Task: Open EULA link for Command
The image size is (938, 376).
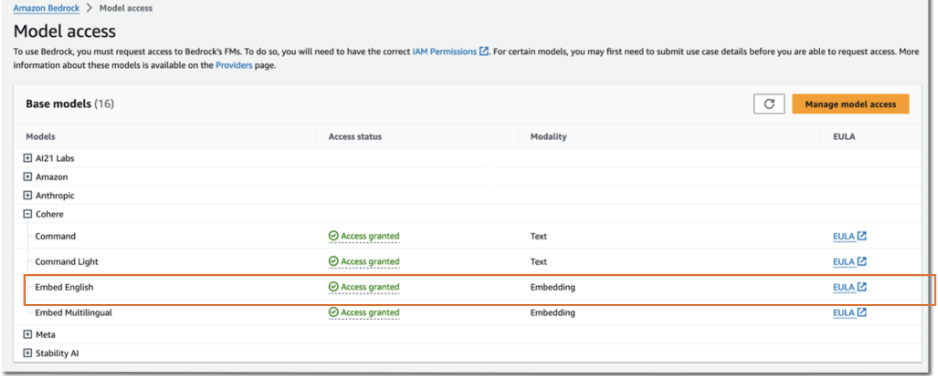Action: 849,236
